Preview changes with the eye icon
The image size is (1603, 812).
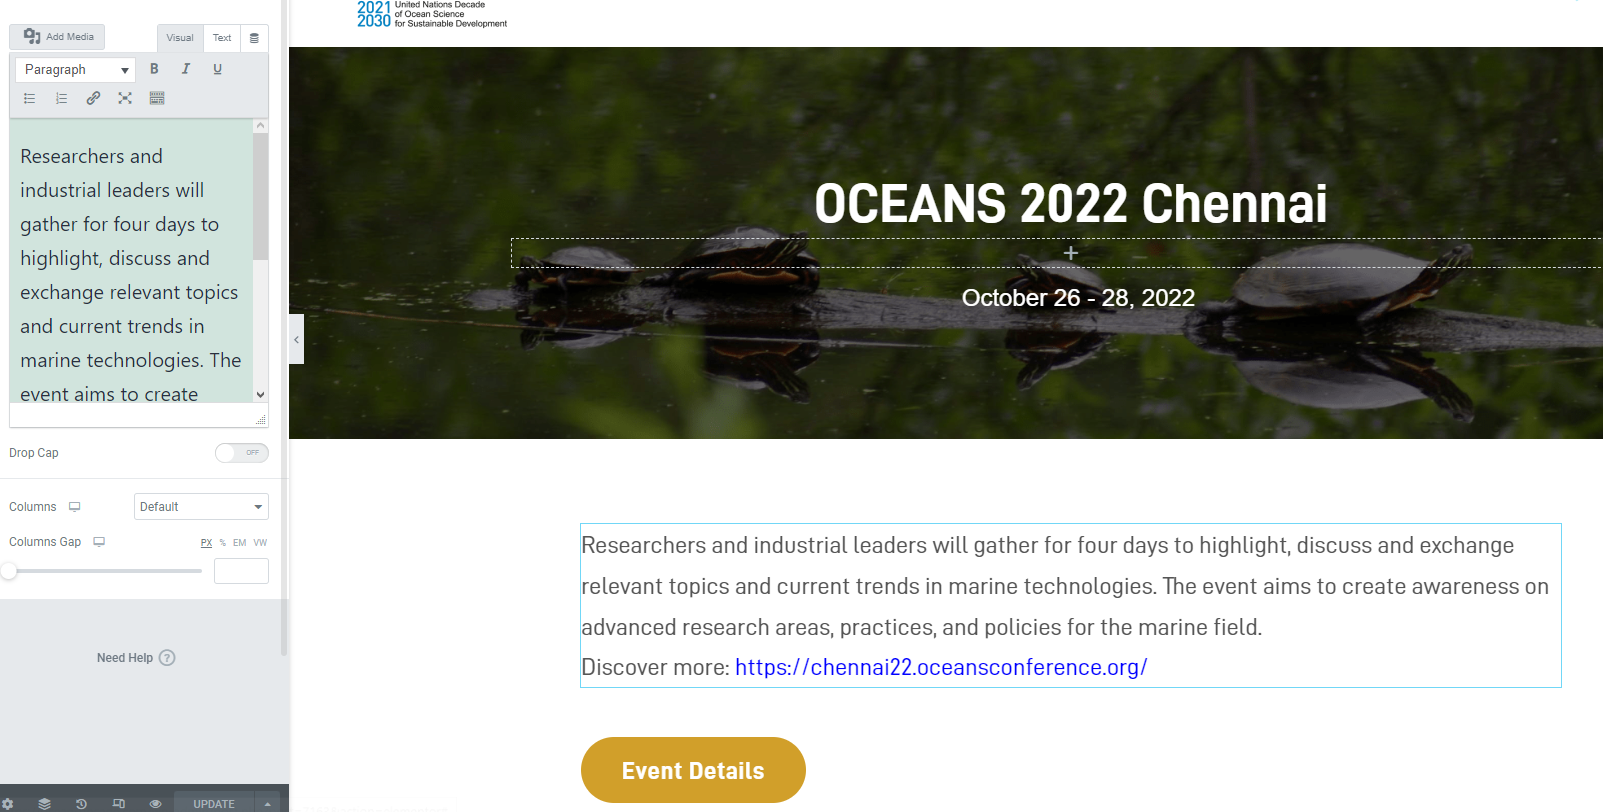(155, 803)
